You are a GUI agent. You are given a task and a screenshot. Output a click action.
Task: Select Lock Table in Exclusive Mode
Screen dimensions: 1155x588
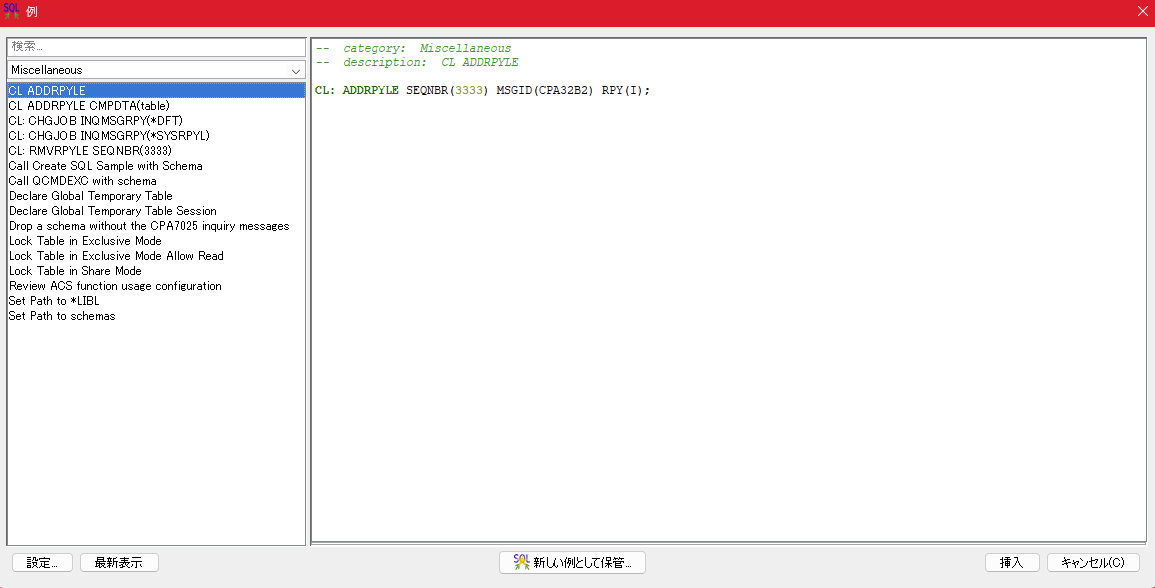point(156,241)
